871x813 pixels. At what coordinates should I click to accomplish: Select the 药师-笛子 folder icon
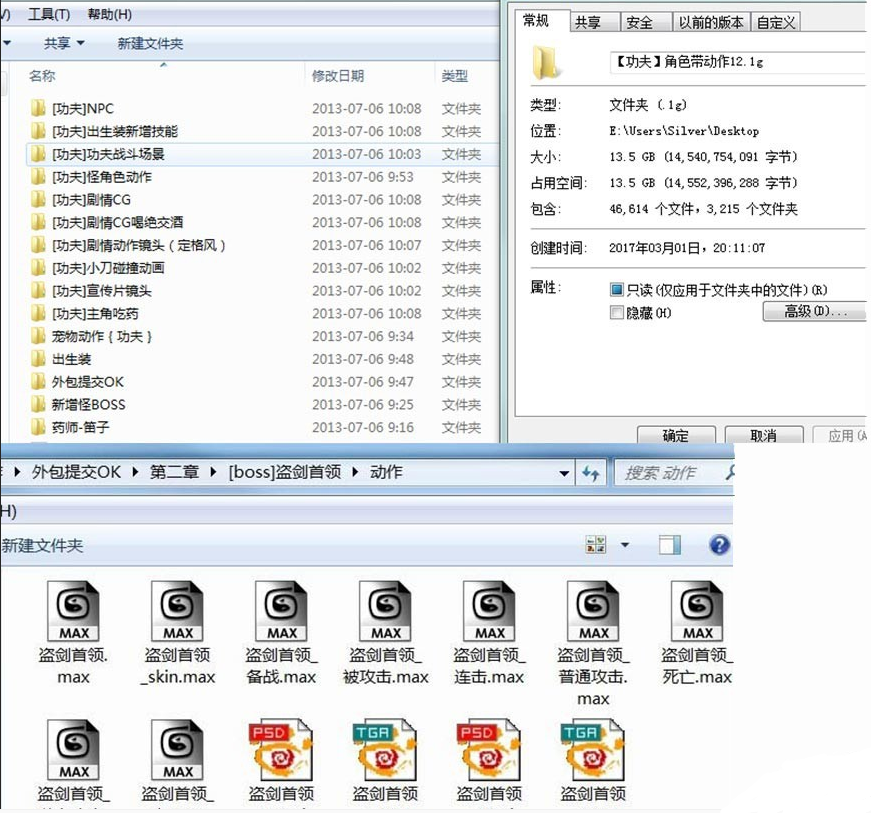38,427
